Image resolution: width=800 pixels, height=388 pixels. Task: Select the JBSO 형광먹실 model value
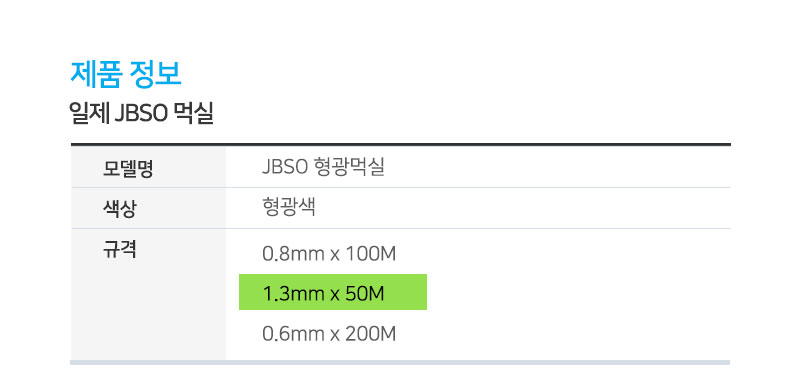323,167
